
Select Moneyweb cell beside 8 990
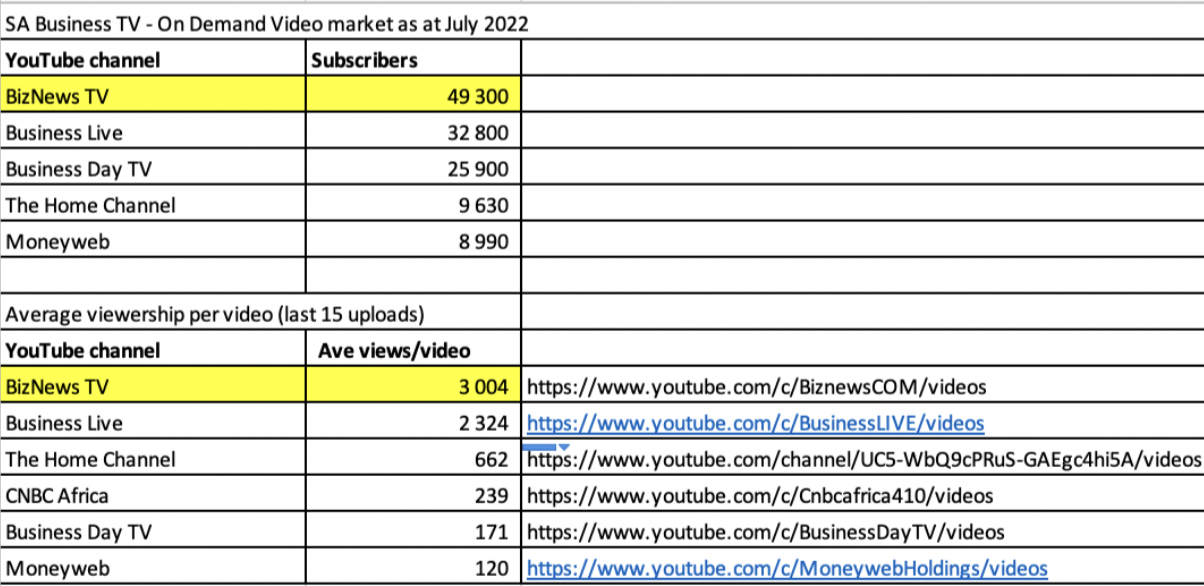[x=153, y=241]
